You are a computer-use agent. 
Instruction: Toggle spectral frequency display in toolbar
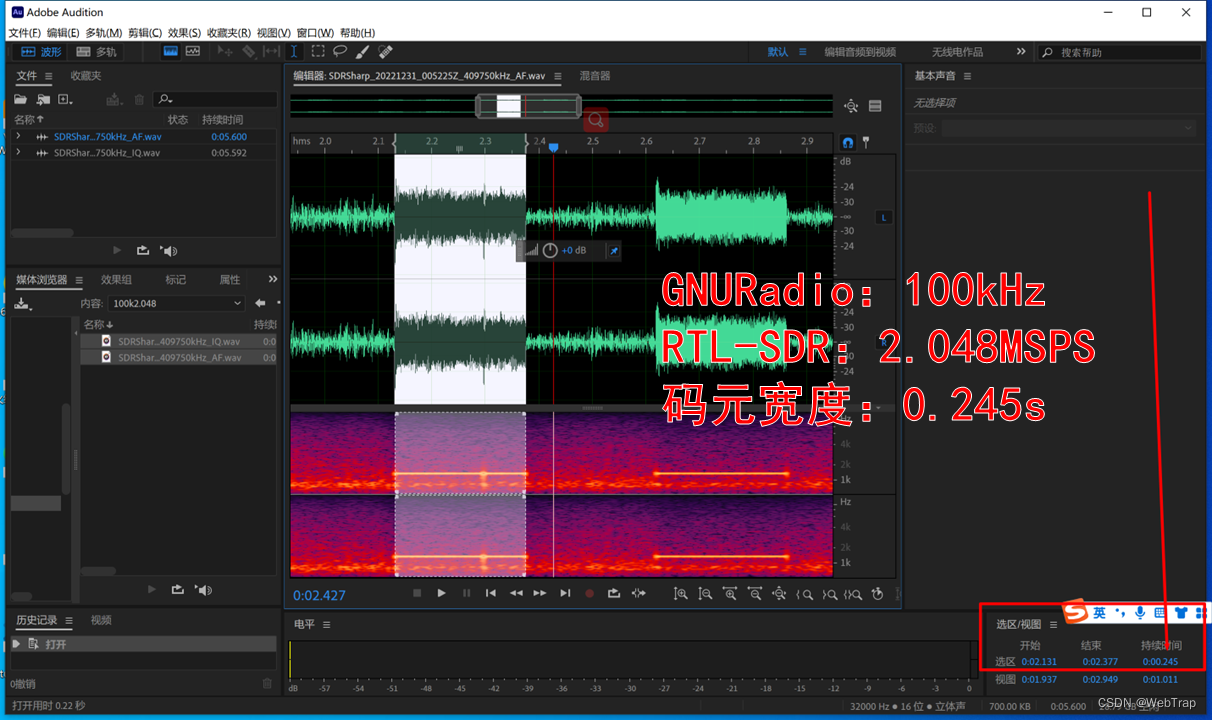170,51
